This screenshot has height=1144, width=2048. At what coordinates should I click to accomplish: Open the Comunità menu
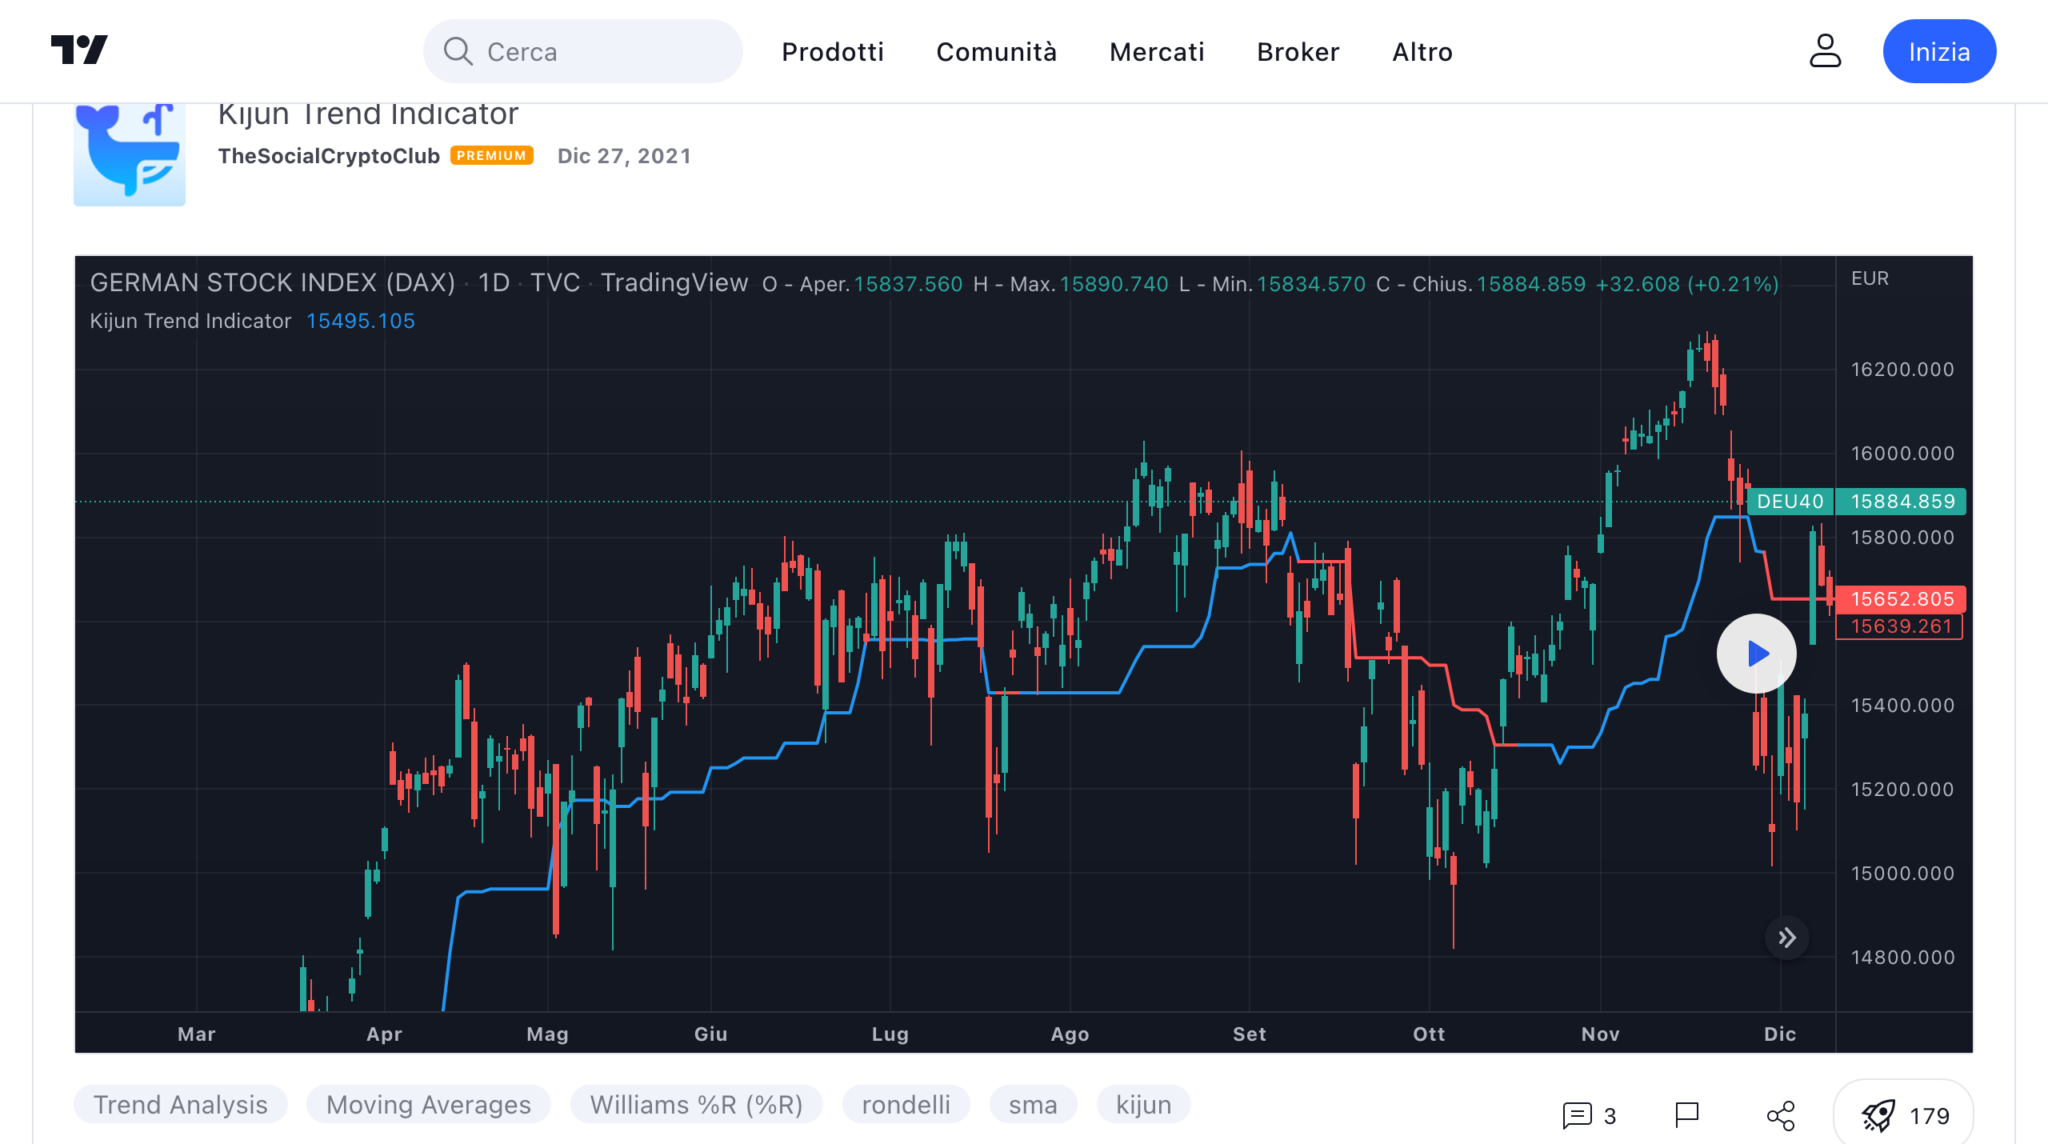click(x=996, y=52)
